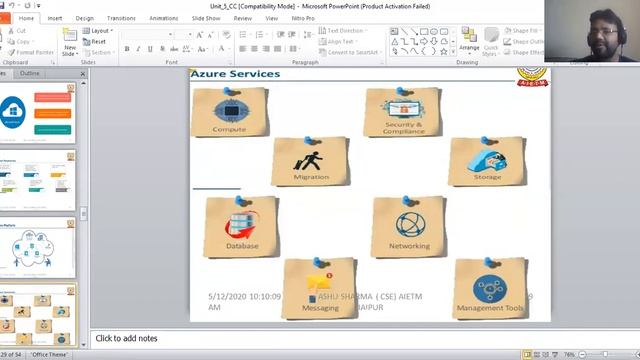Click Convert to SmartArt button
640x360 pixels.
pyautogui.click(x=351, y=53)
